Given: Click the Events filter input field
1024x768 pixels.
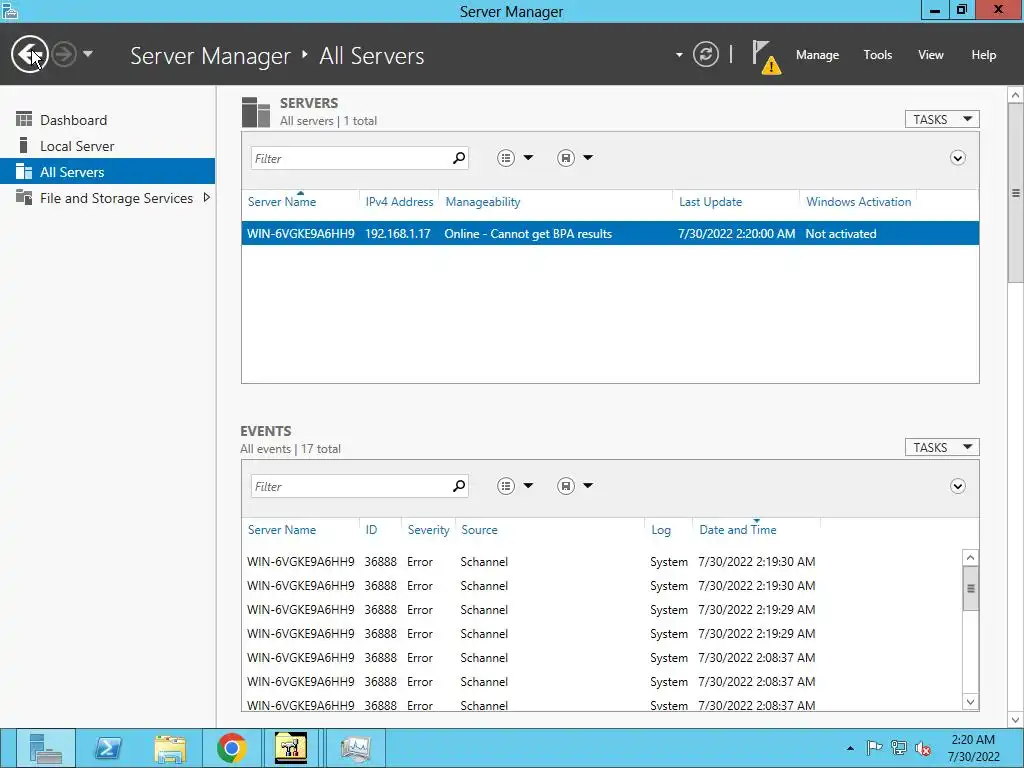Looking at the screenshot, I should coord(350,486).
